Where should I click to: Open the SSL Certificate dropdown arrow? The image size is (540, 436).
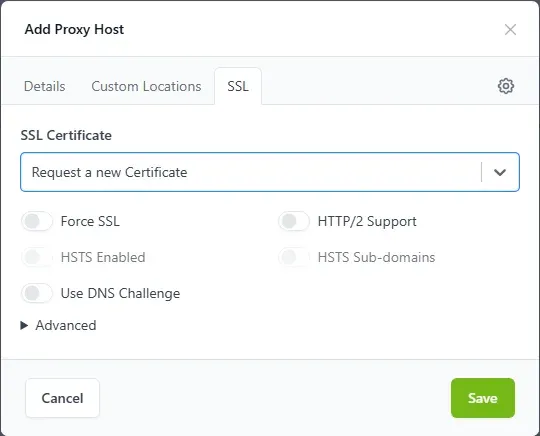tap(500, 172)
